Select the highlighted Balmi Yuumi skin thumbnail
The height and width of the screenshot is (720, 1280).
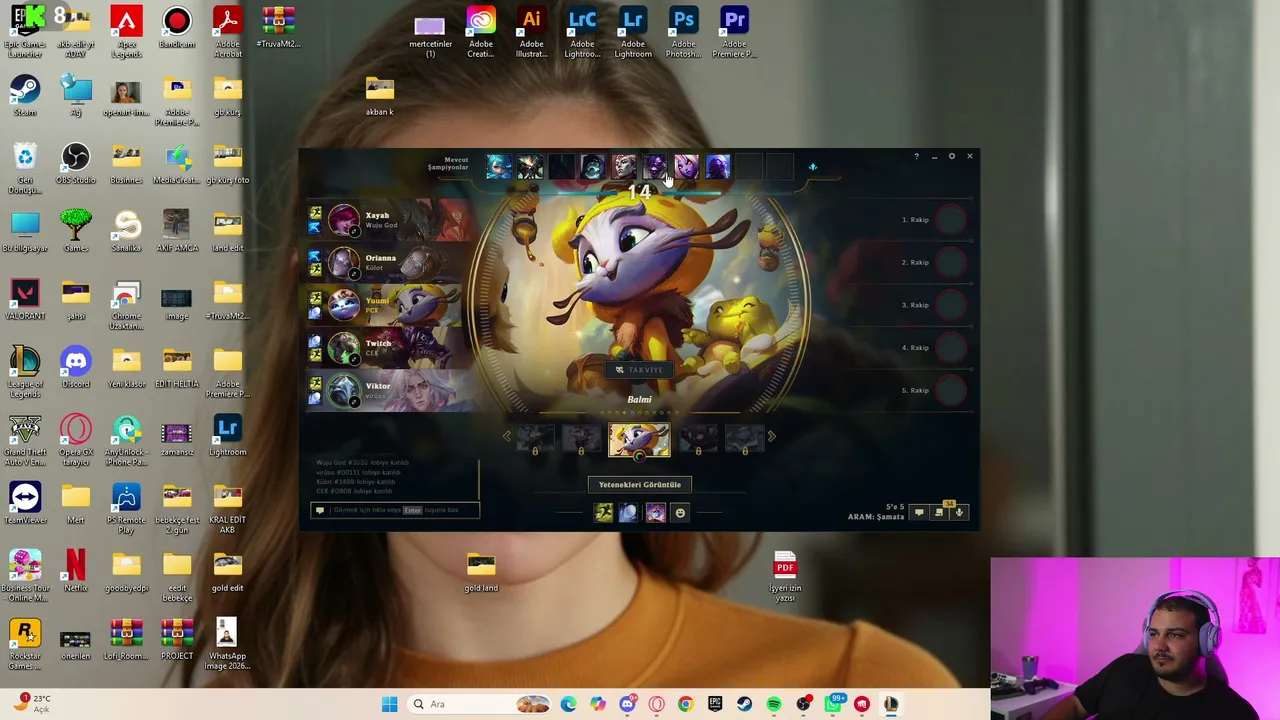click(x=639, y=440)
